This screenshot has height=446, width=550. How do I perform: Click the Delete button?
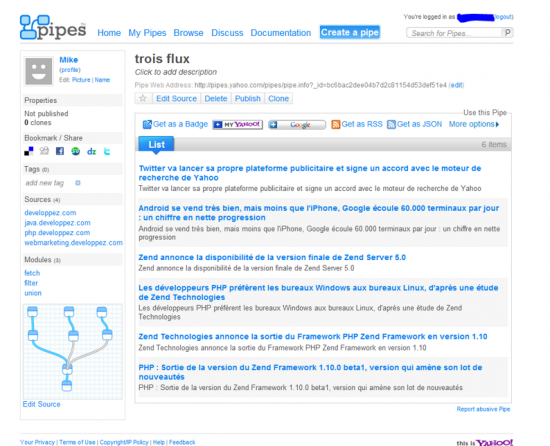[x=216, y=99]
